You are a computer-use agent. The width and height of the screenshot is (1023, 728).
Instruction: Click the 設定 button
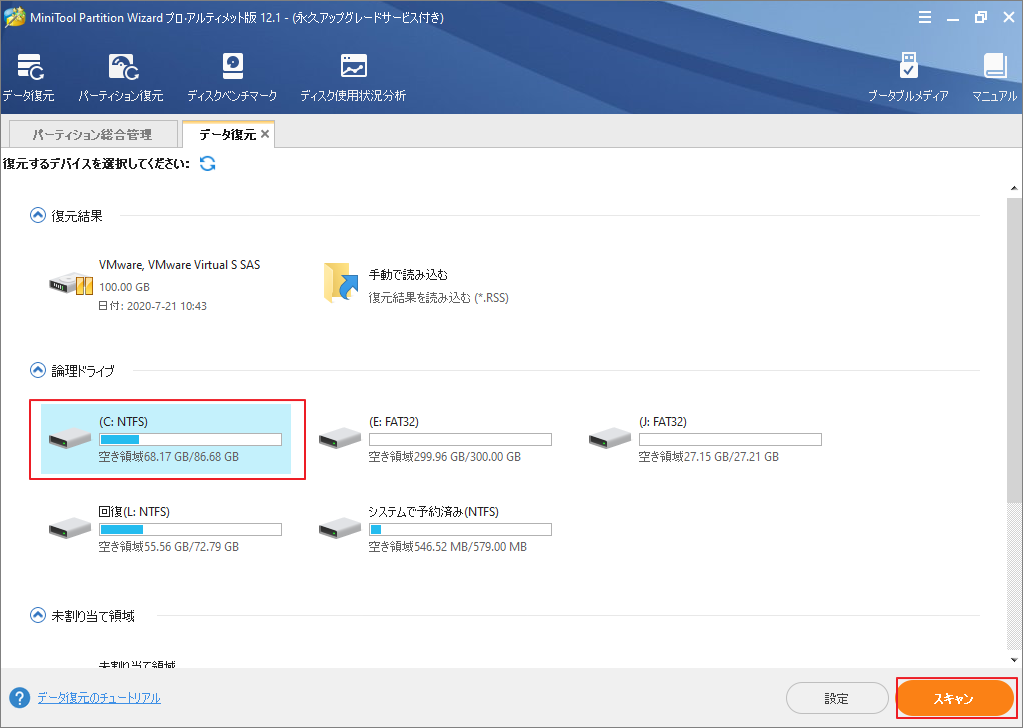(x=836, y=699)
